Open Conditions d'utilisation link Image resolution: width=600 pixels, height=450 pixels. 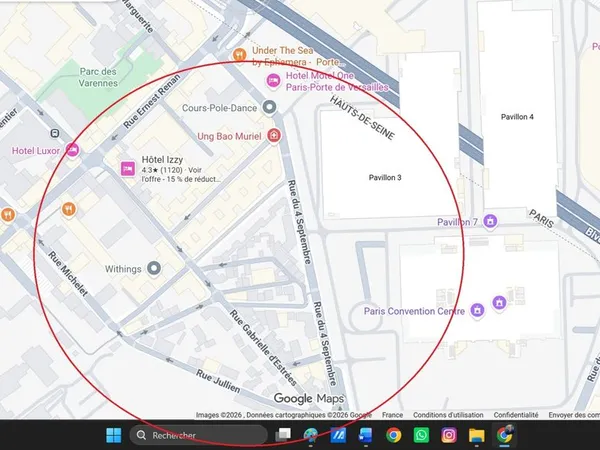448,415
